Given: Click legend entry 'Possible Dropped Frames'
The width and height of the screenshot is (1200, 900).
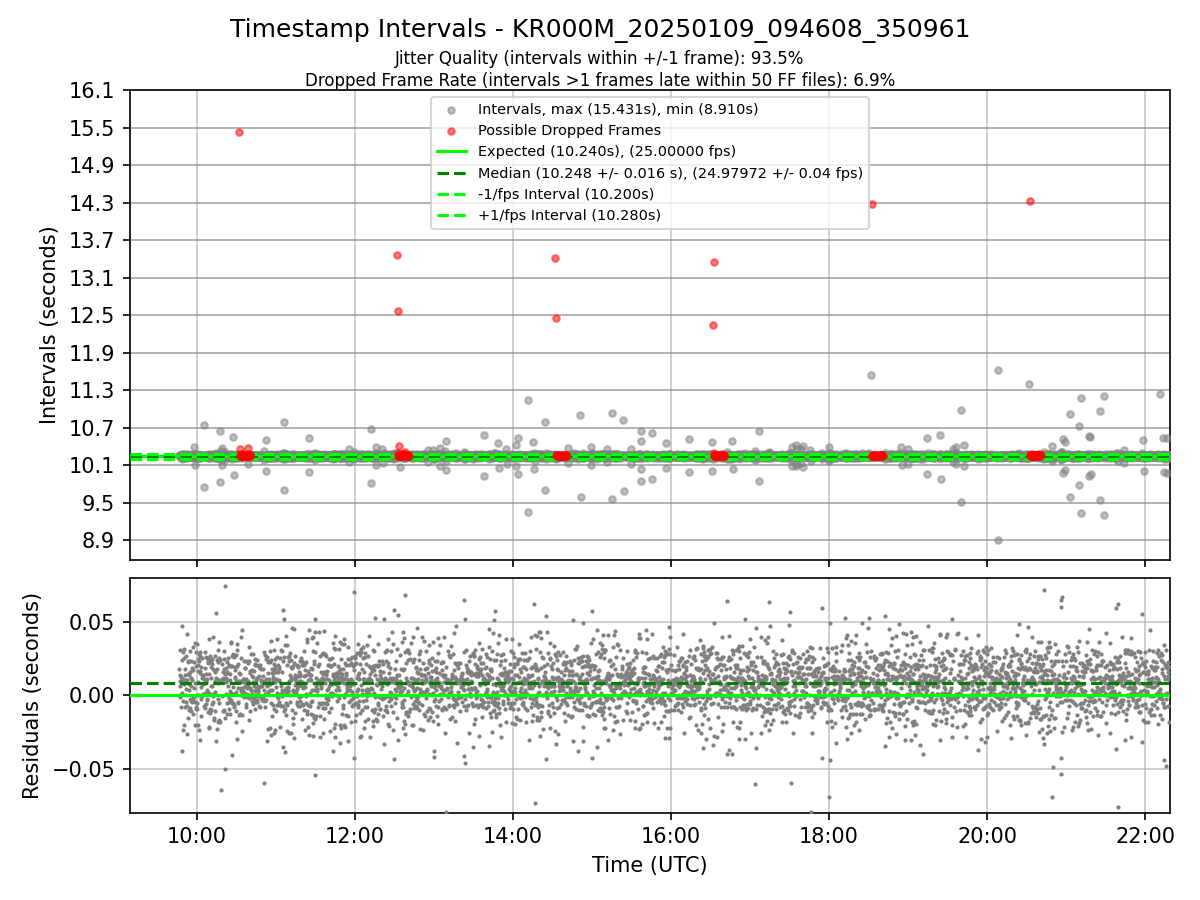Looking at the screenshot, I should coord(569,130).
